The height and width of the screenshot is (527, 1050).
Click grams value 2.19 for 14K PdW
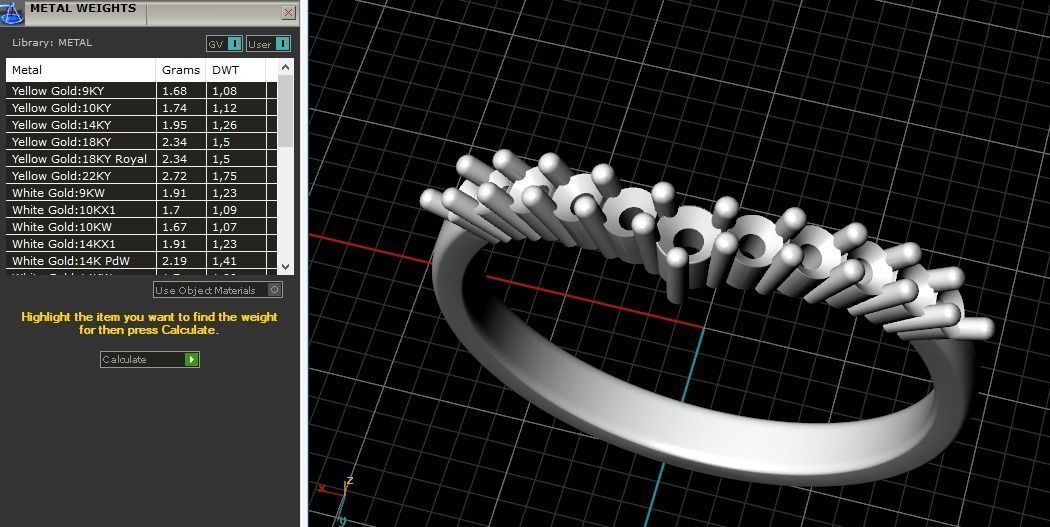pyautogui.click(x=174, y=261)
